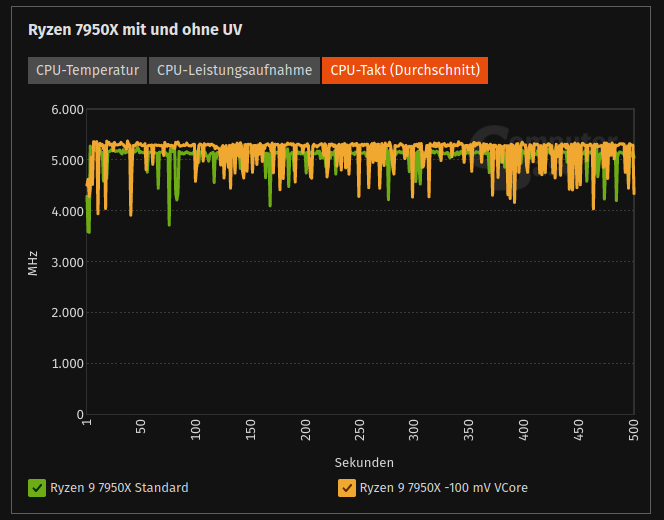Click the 300 x-axis tick label
Viewport: 664px width, 520px height.
(414, 430)
